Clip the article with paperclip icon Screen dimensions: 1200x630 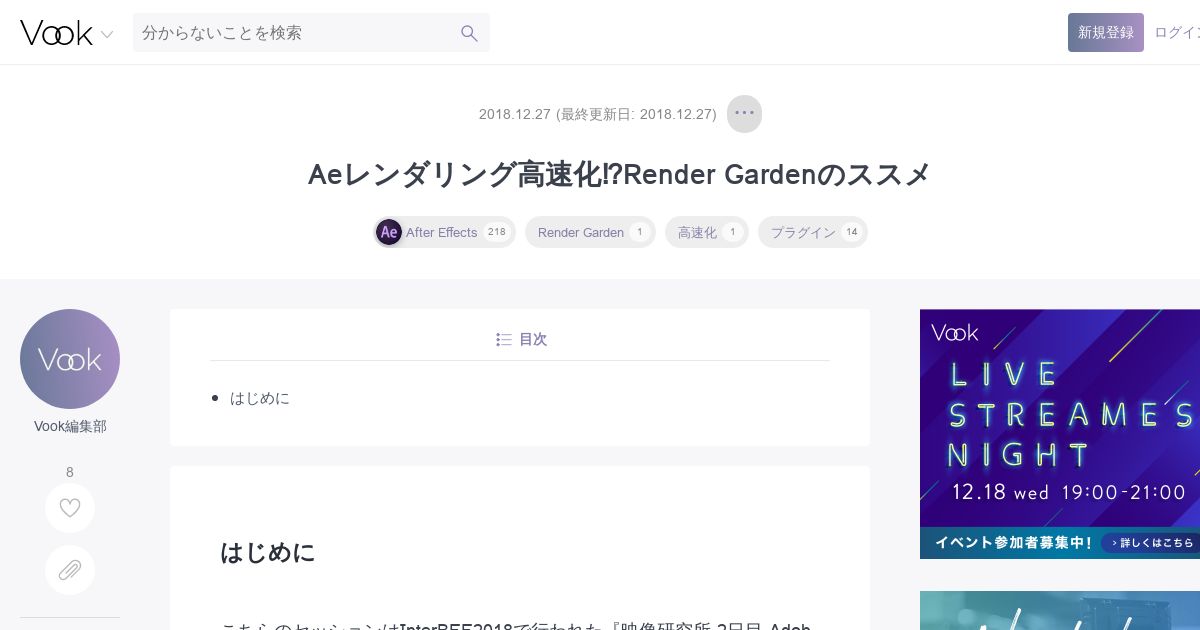click(70, 570)
